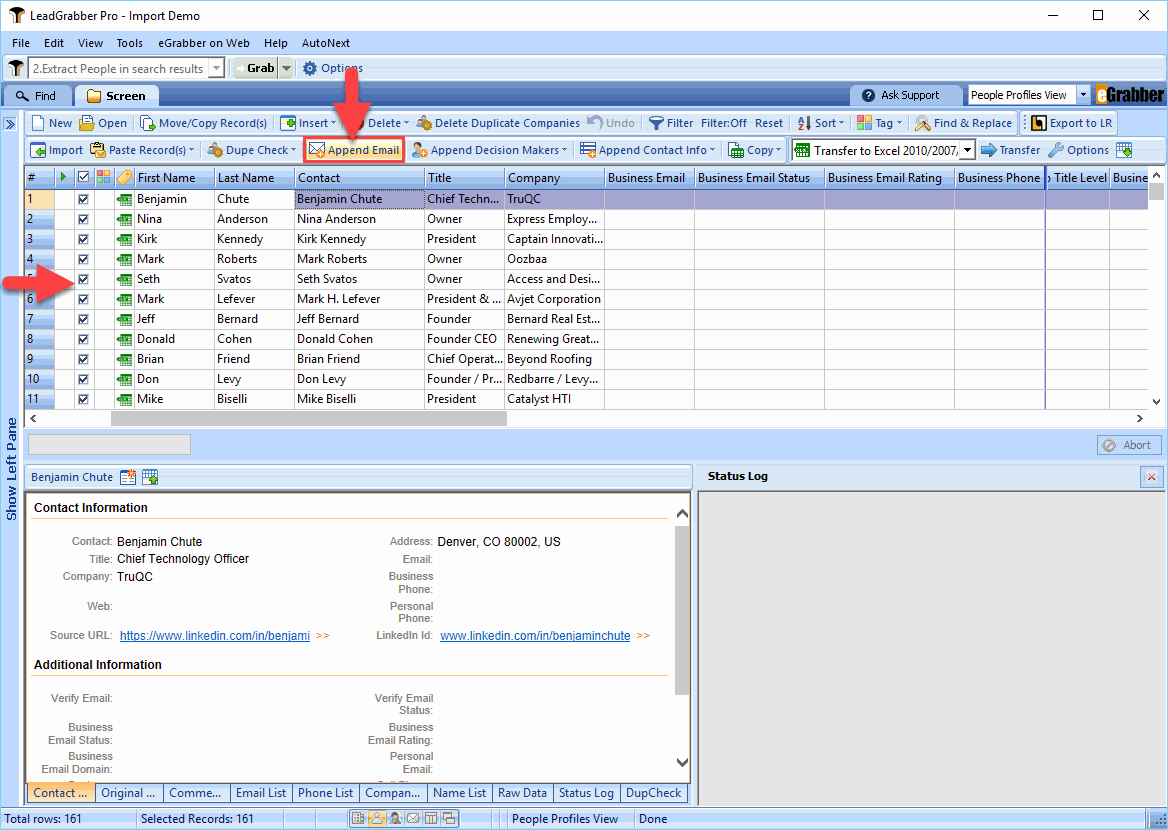The image size is (1168, 830).
Task: Click the table columns icon in status bar
Action: coord(431,818)
